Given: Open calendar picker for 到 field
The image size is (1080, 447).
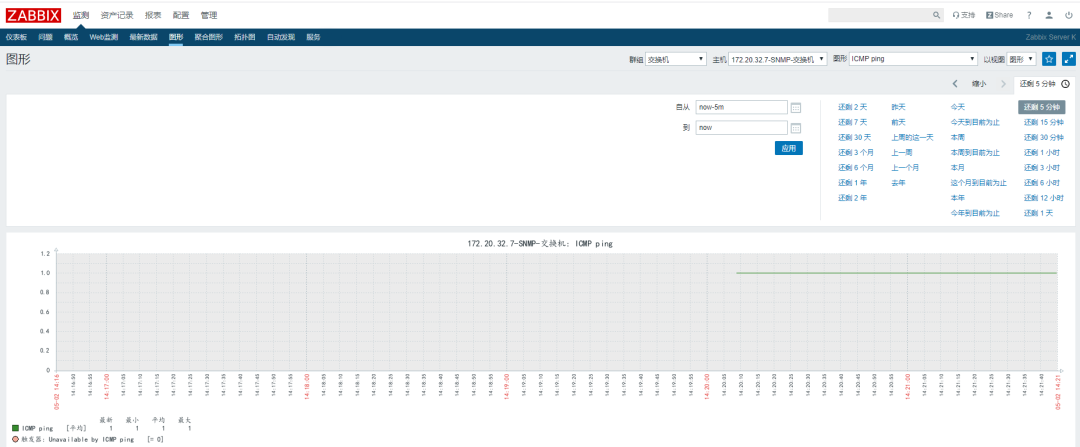Looking at the screenshot, I should click(x=796, y=128).
